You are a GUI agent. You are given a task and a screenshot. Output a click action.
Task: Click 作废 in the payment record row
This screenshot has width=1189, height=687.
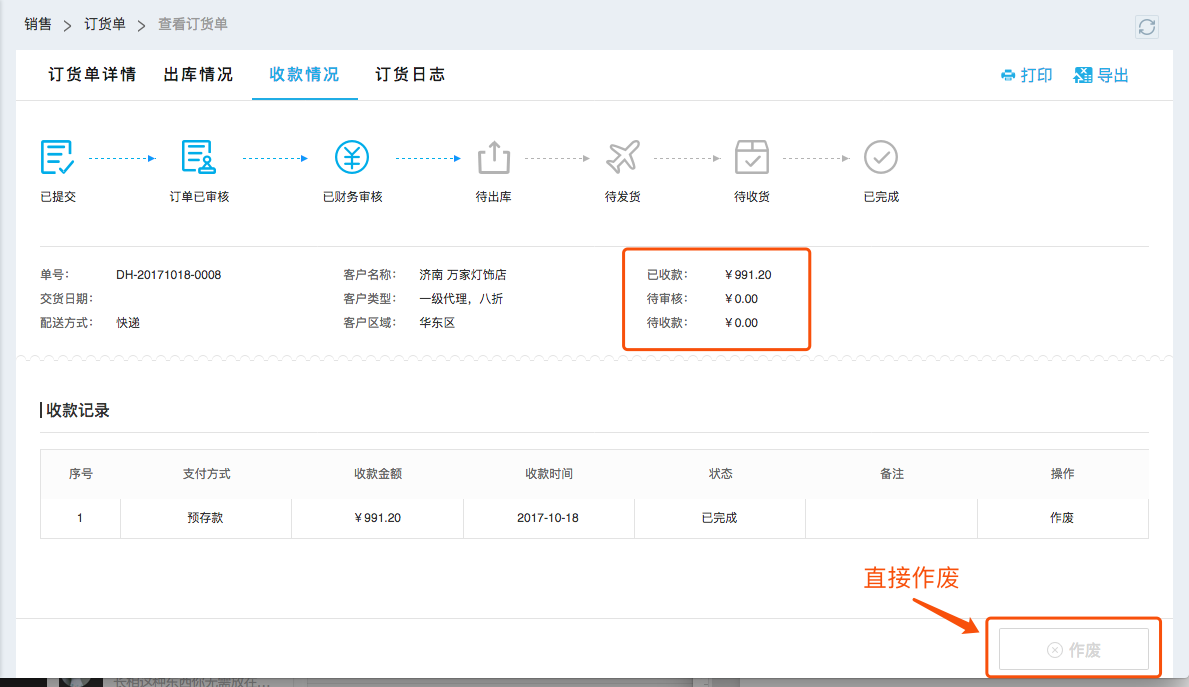coord(1061,518)
